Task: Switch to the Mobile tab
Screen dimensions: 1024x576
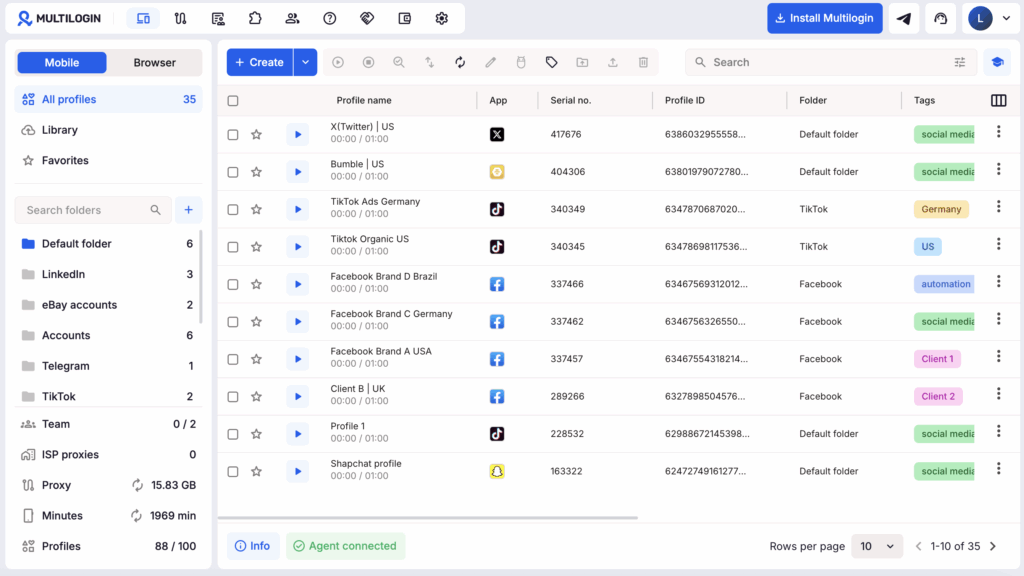Action: pyautogui.click(x=62, y=63)
